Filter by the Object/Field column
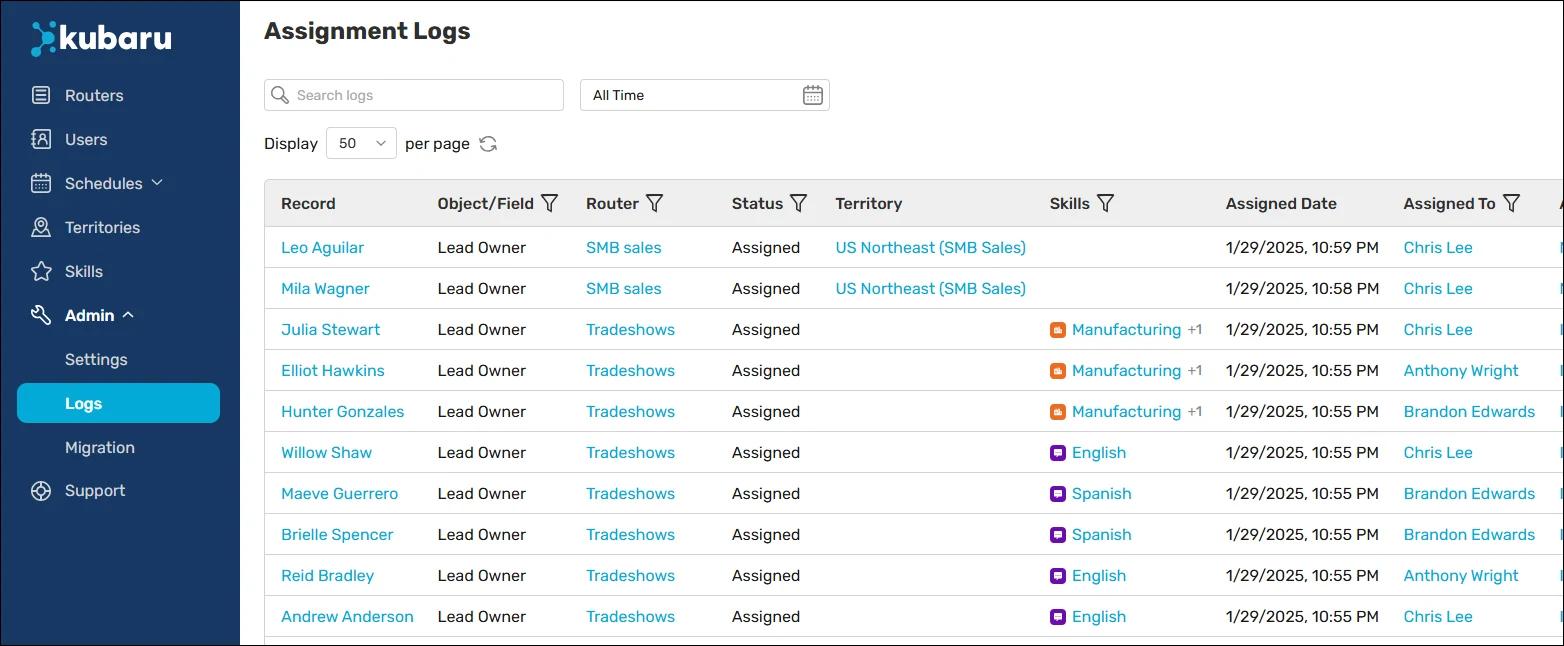The height and width of the screenshot is (646, 1564). [550, 203]
